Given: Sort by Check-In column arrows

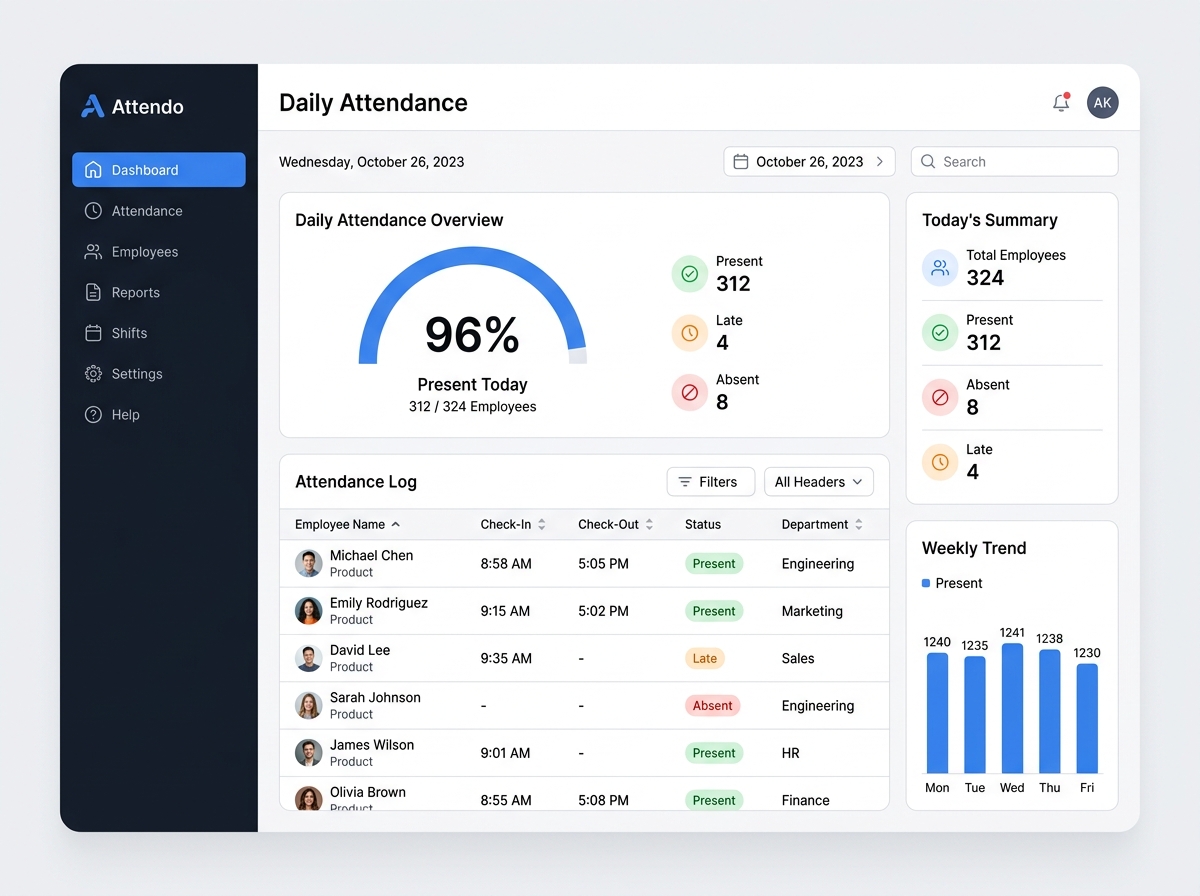Looking at the screenshot, I should point(542,524).
